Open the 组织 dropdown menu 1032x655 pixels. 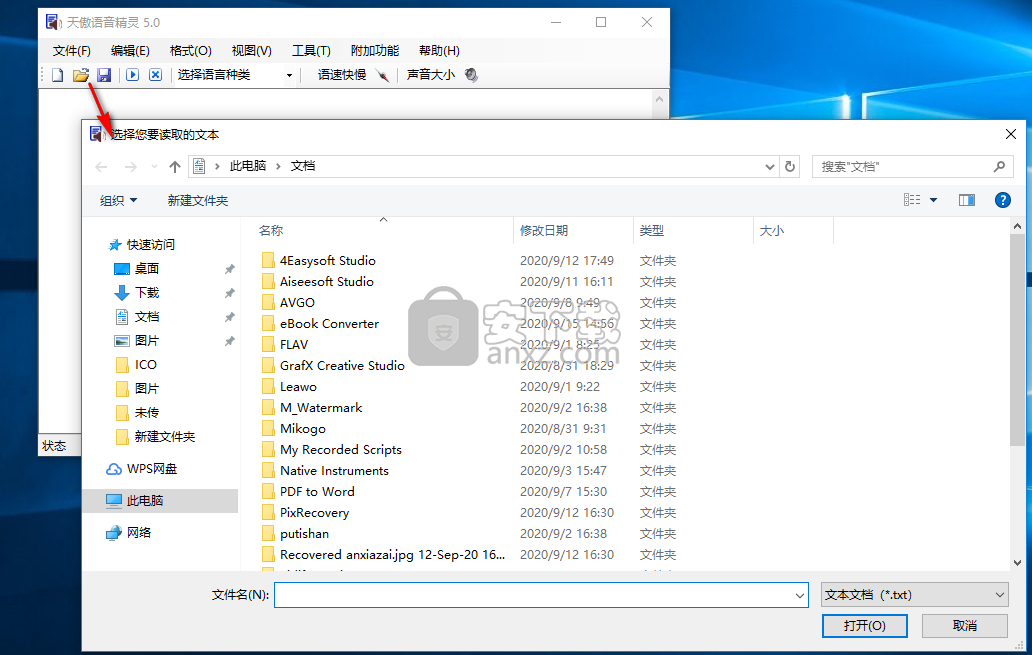click(x=118, y=200)
